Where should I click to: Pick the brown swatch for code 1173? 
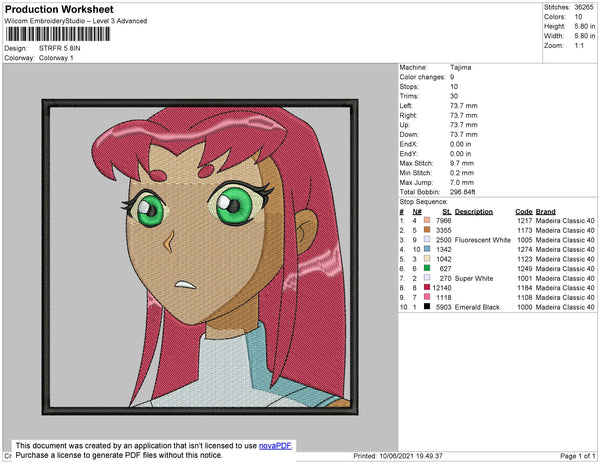point(427,230)
